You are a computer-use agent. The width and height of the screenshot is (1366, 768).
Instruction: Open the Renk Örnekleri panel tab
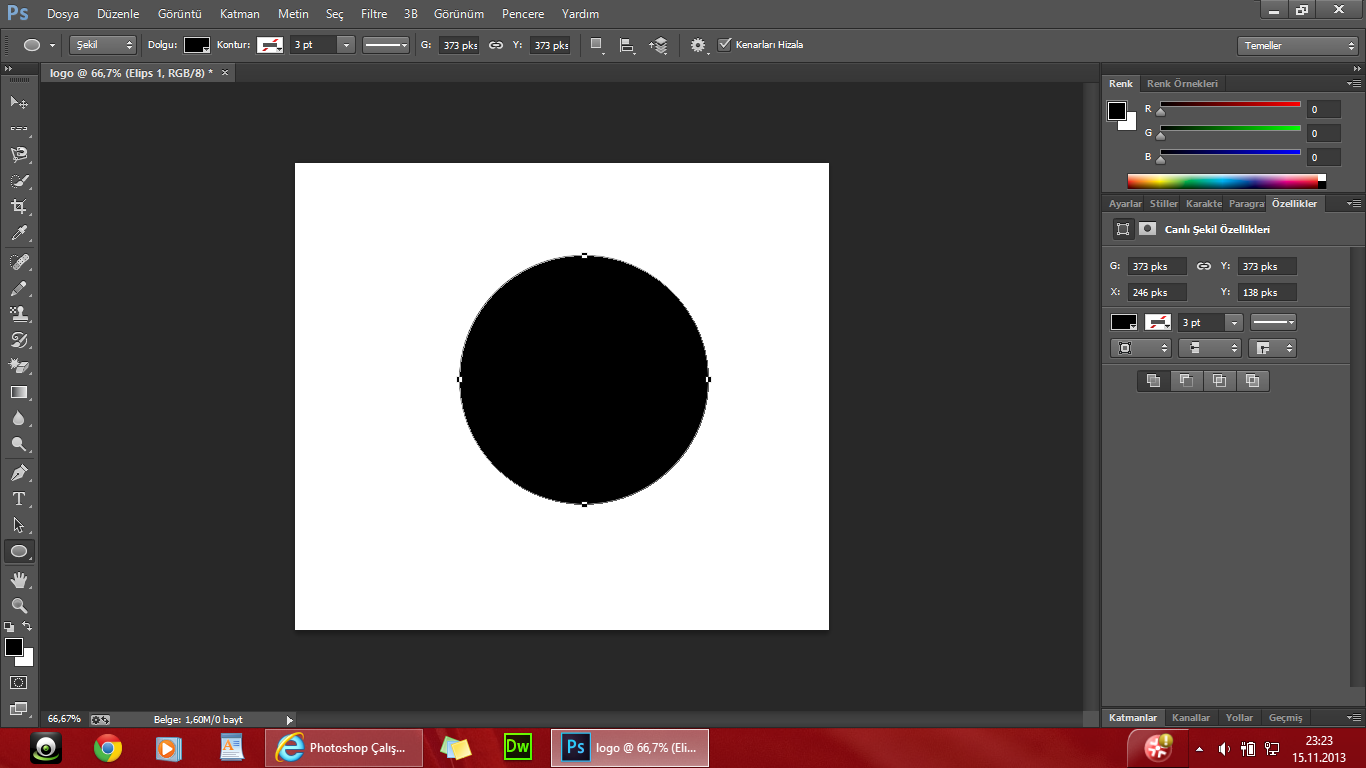1182,84
